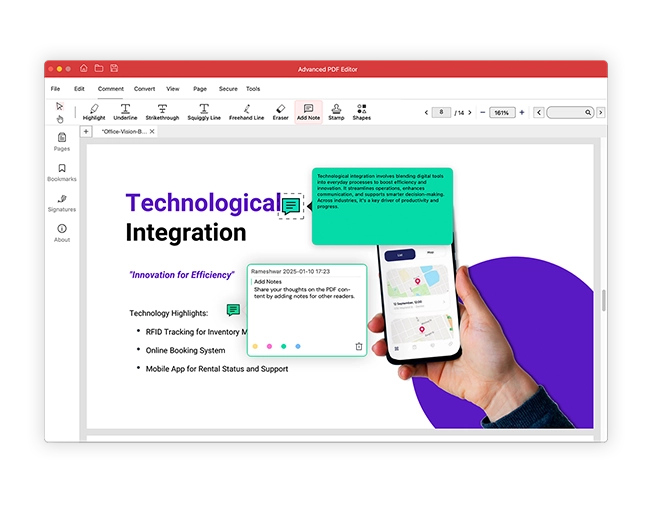
Task: Open the Page menu
Action: 200,89
